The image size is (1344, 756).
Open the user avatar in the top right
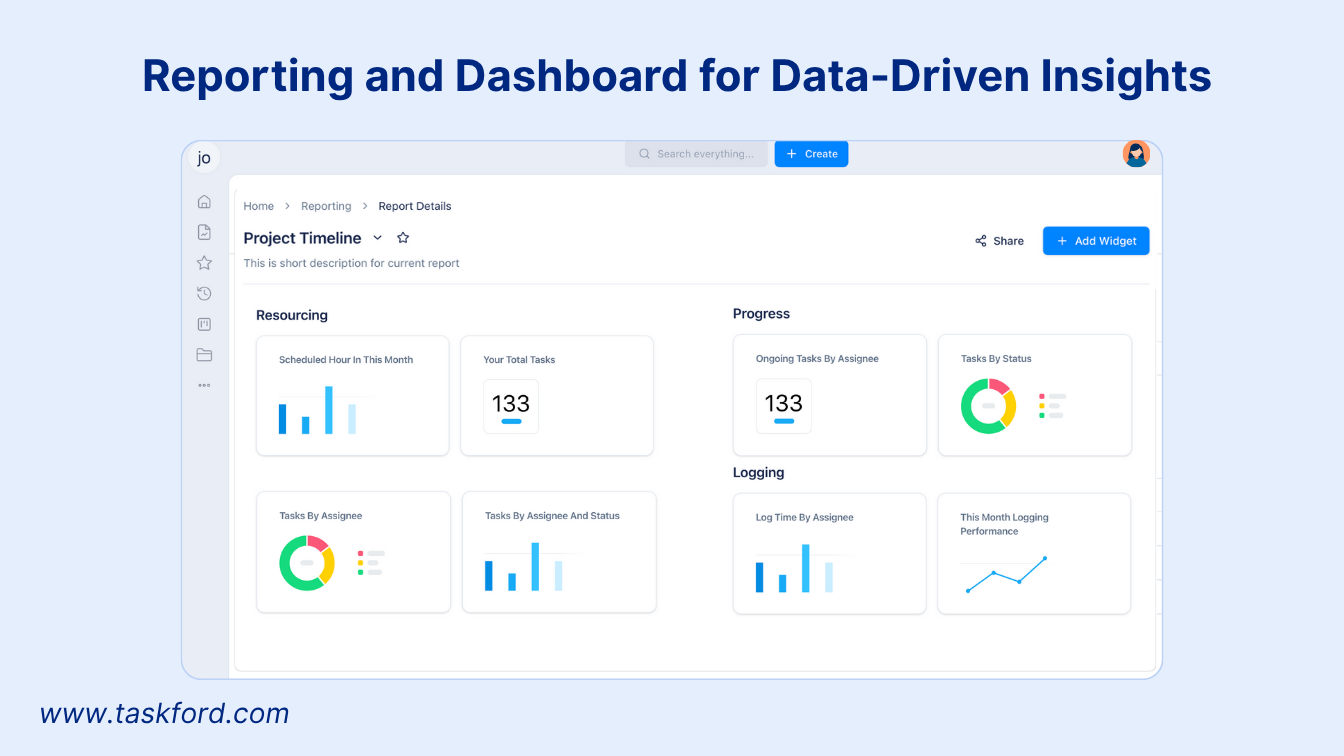(x=1136, y=154)
